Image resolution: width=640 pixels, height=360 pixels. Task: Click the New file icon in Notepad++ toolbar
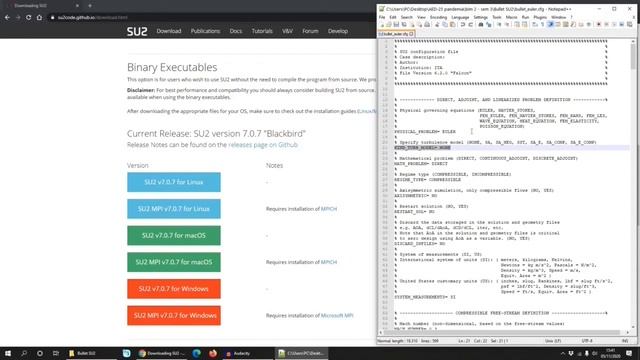(382, 24)
